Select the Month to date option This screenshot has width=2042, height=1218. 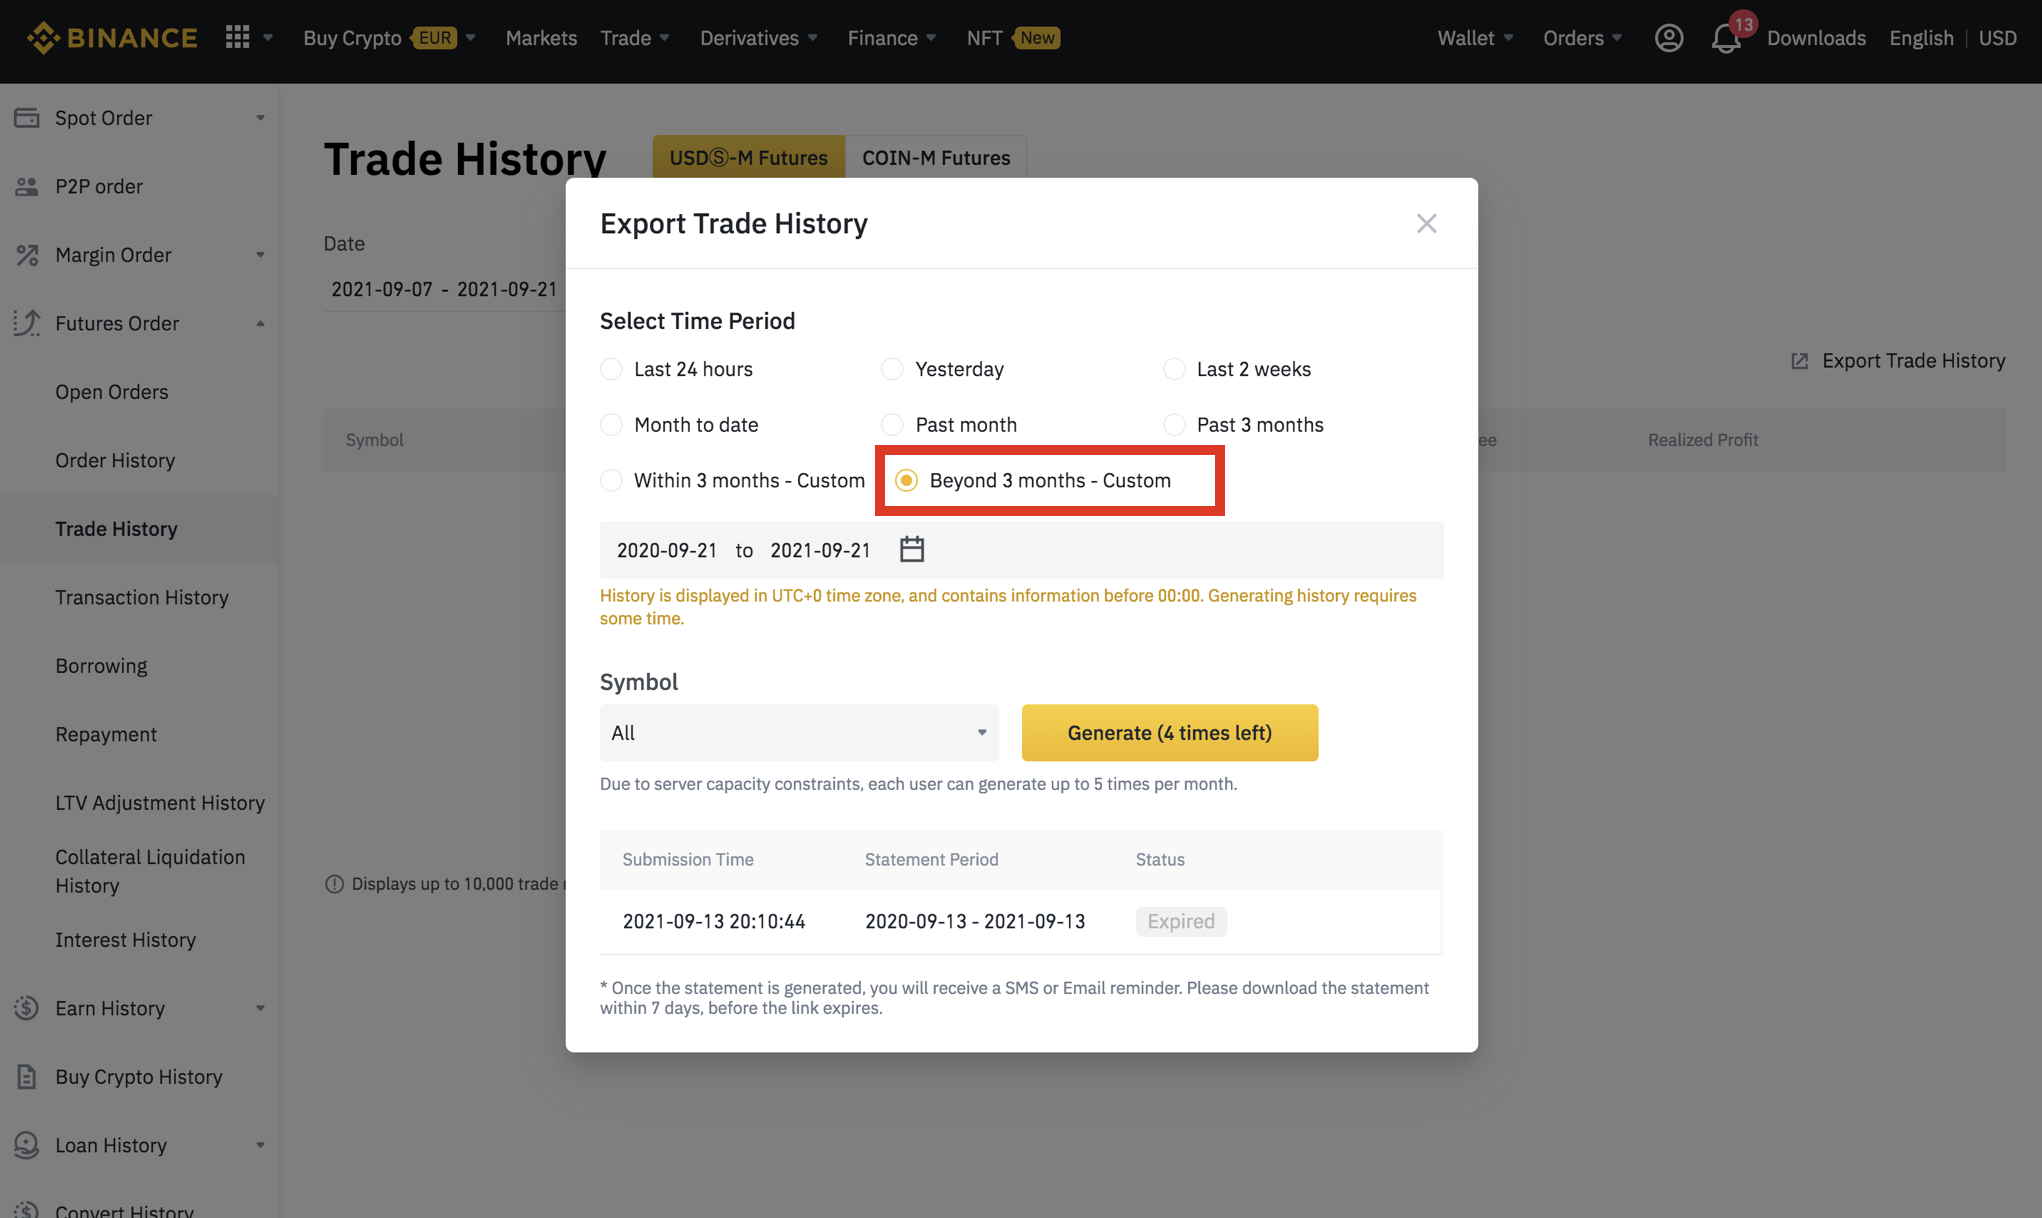(611, 425)
